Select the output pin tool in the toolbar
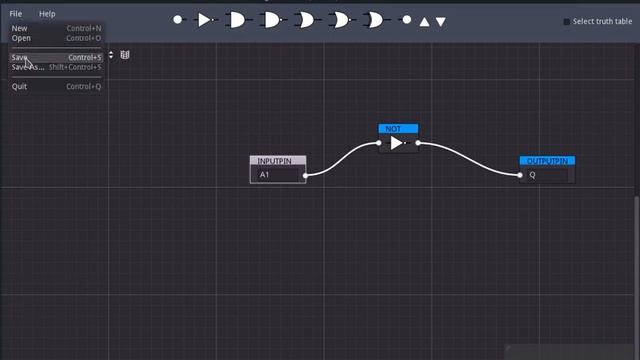Viewport: 640px width, 360px height. [x=405, y=19]
